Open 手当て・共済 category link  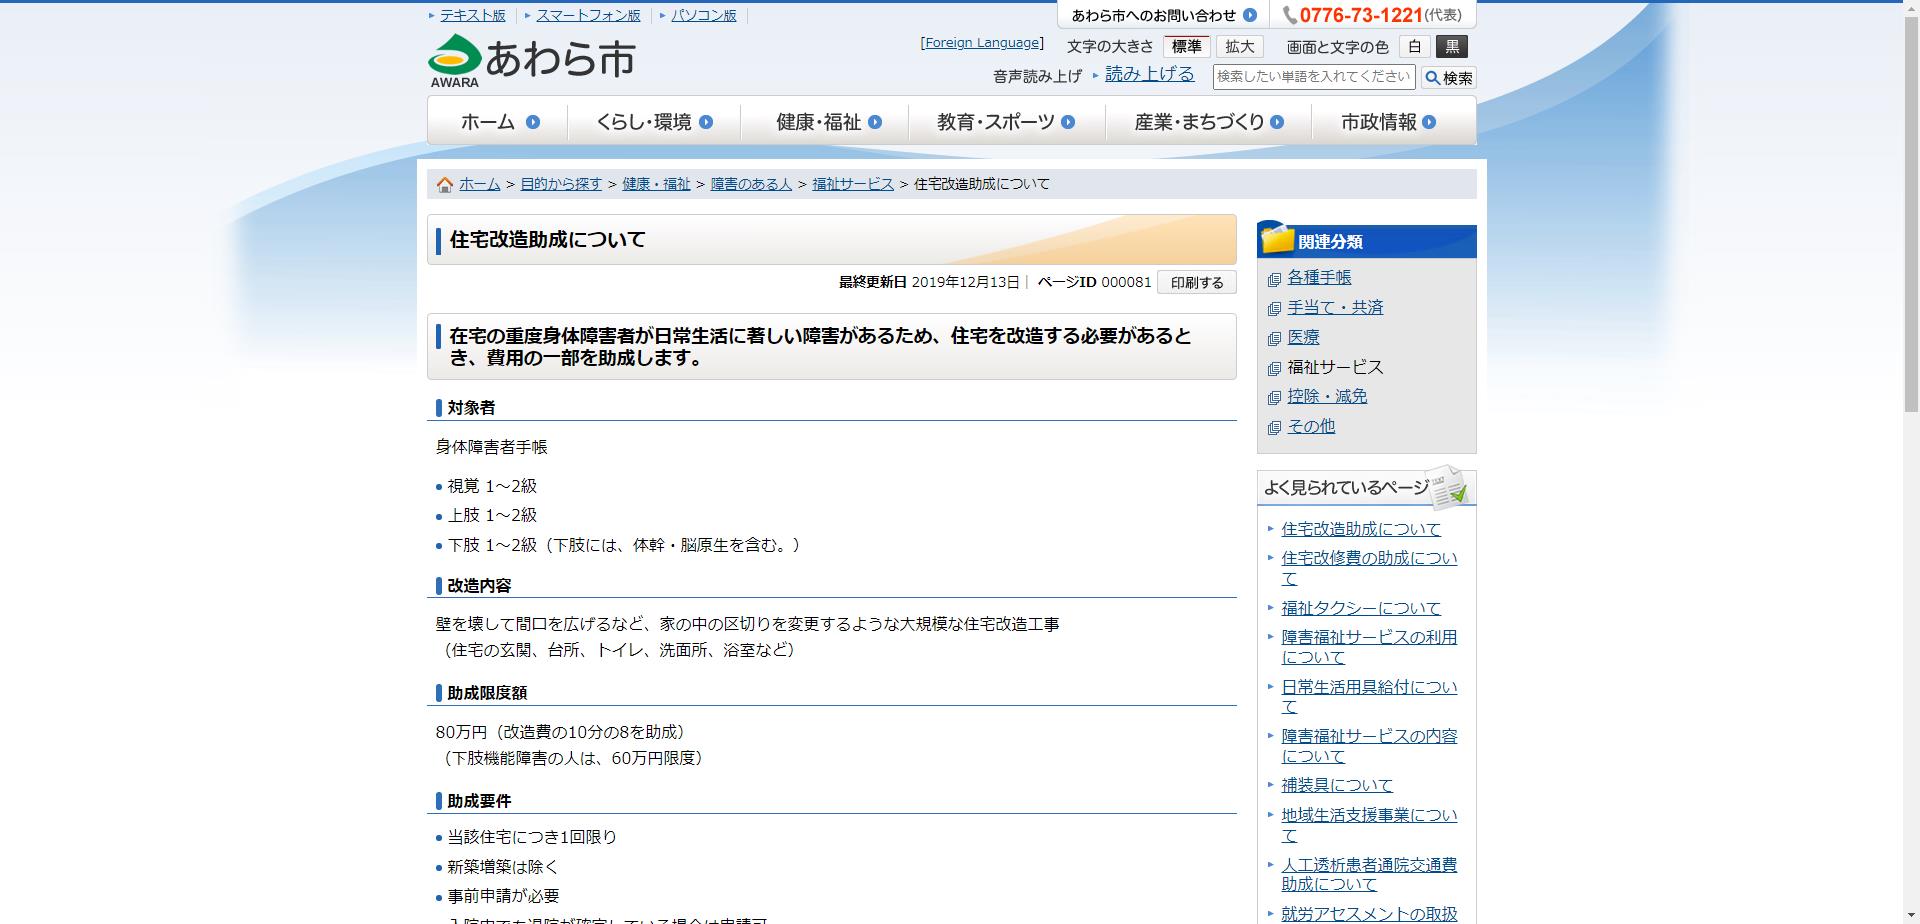[x=1335, y=308]
